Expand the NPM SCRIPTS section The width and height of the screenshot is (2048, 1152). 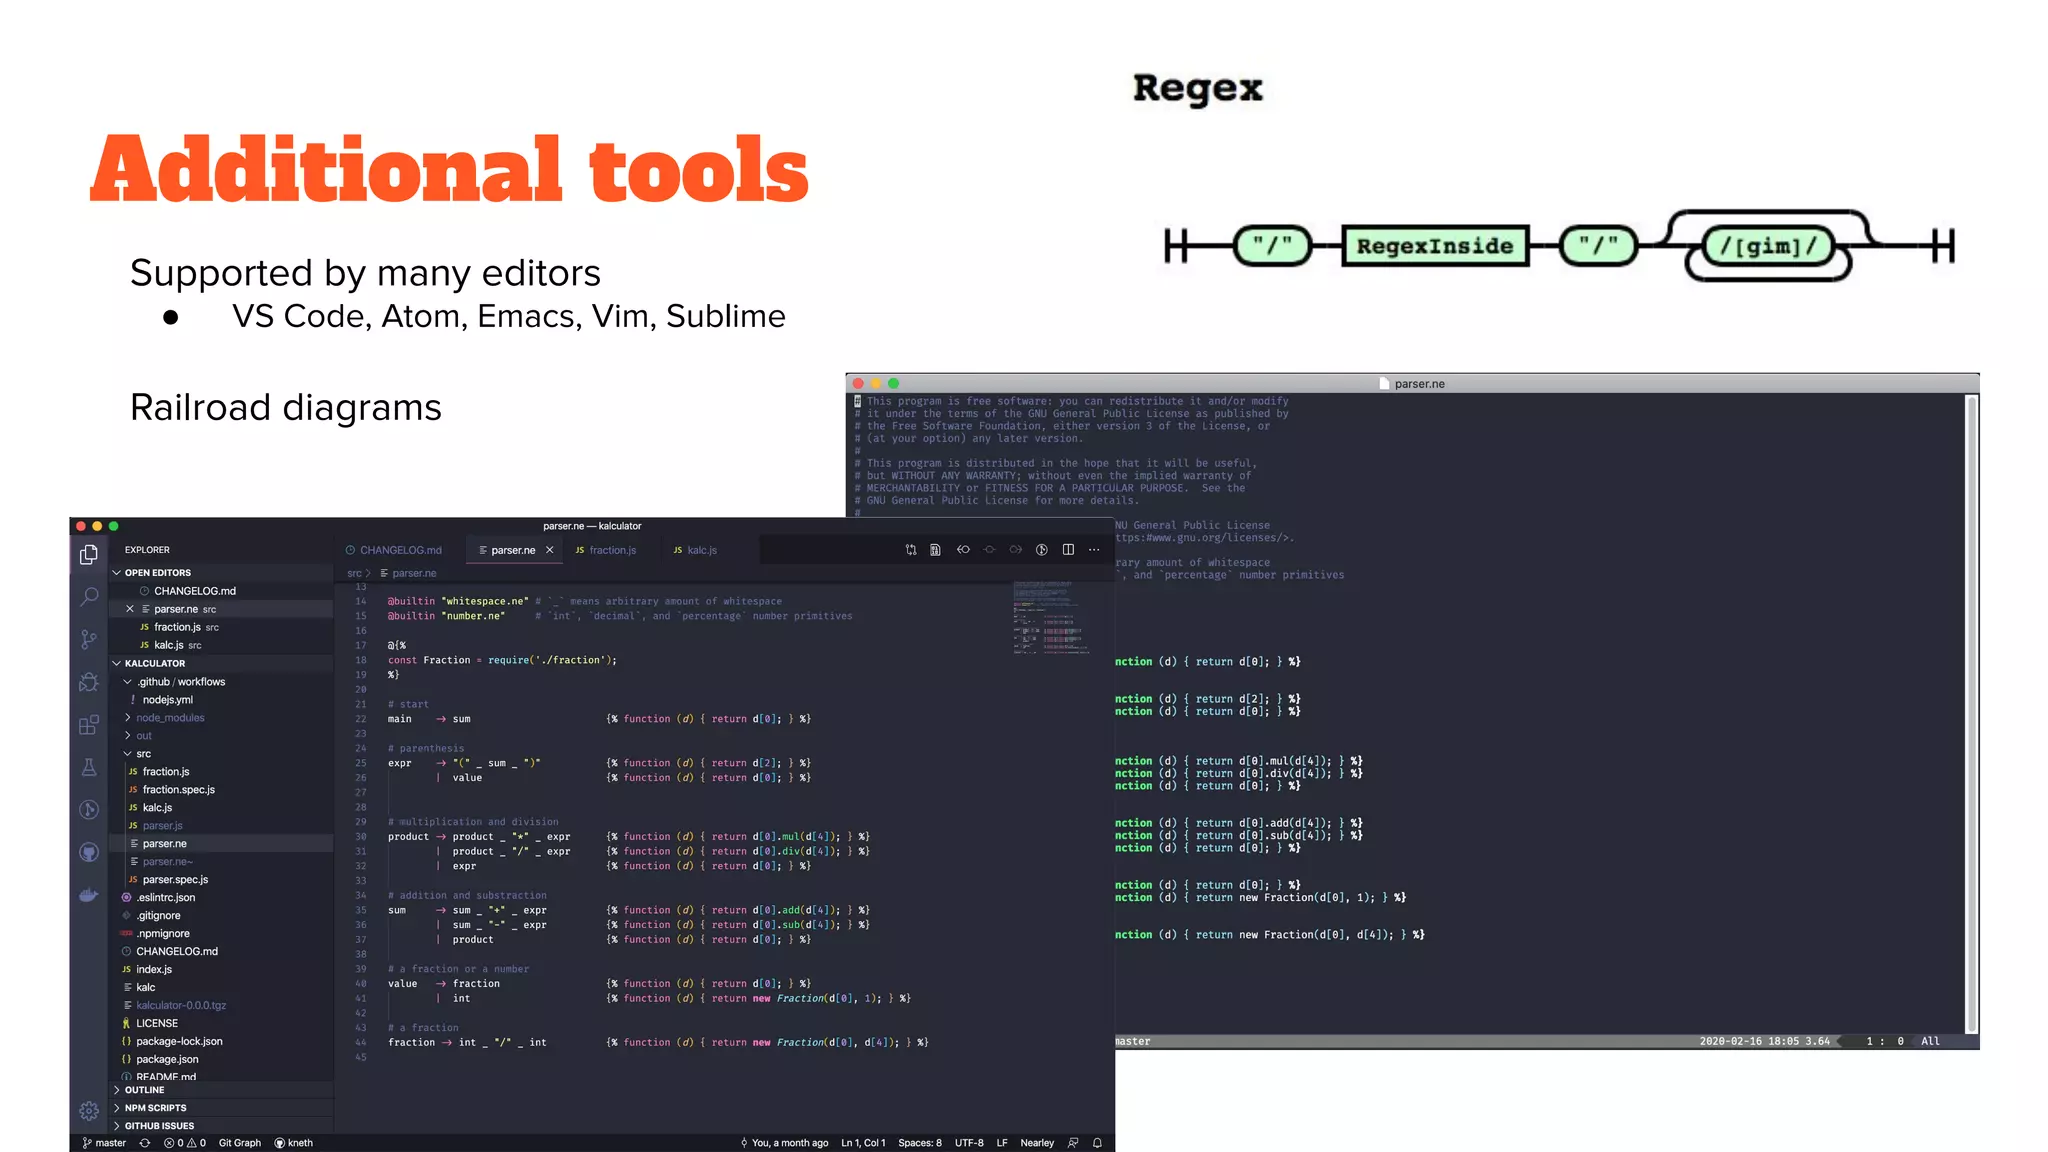tap(155, 1108)
